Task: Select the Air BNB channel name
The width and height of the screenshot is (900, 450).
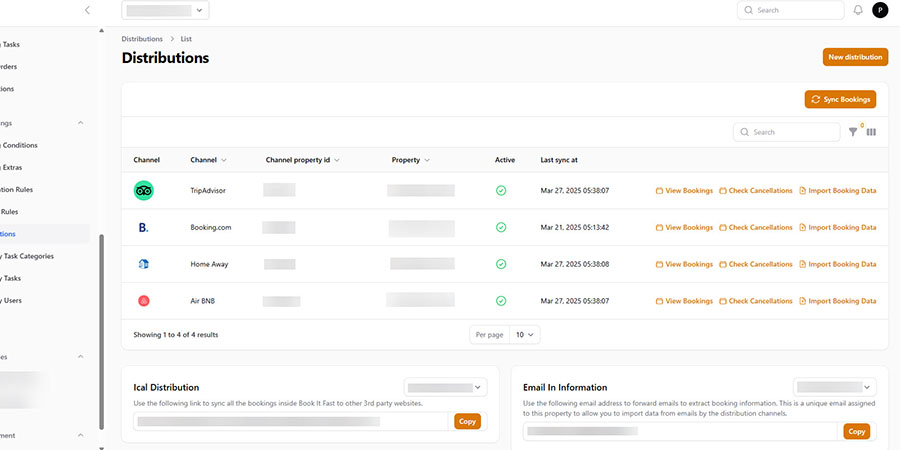Action: [203, 301]
